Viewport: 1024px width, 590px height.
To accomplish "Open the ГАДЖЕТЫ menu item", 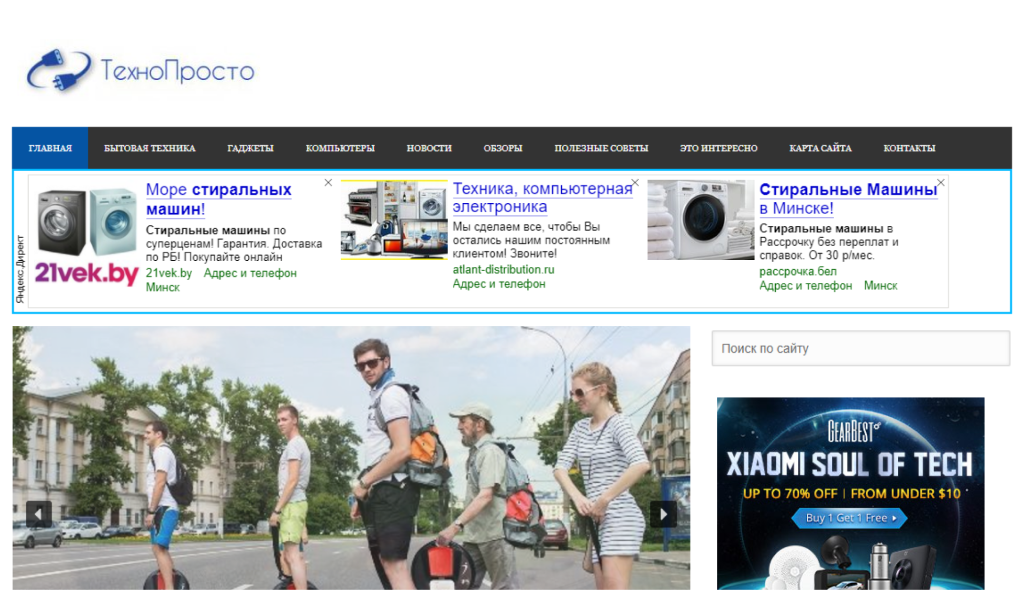I will 250,148.
